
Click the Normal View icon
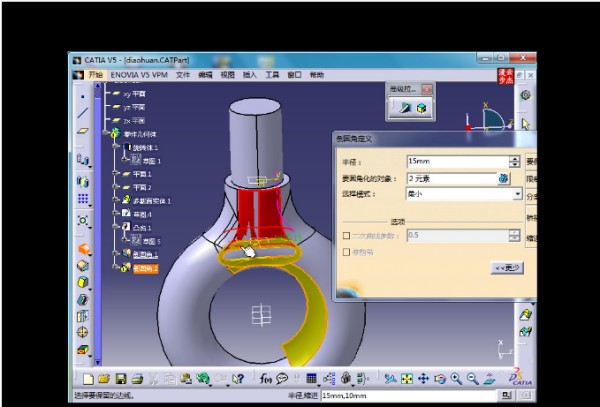[x=489, y=379]
